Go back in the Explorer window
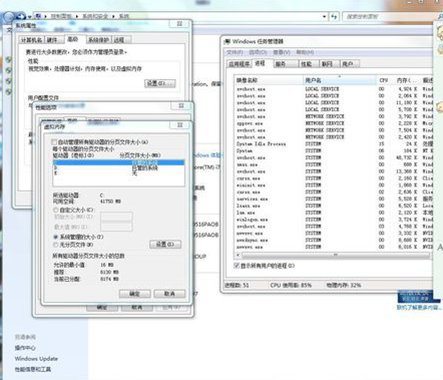 [9, 16]
